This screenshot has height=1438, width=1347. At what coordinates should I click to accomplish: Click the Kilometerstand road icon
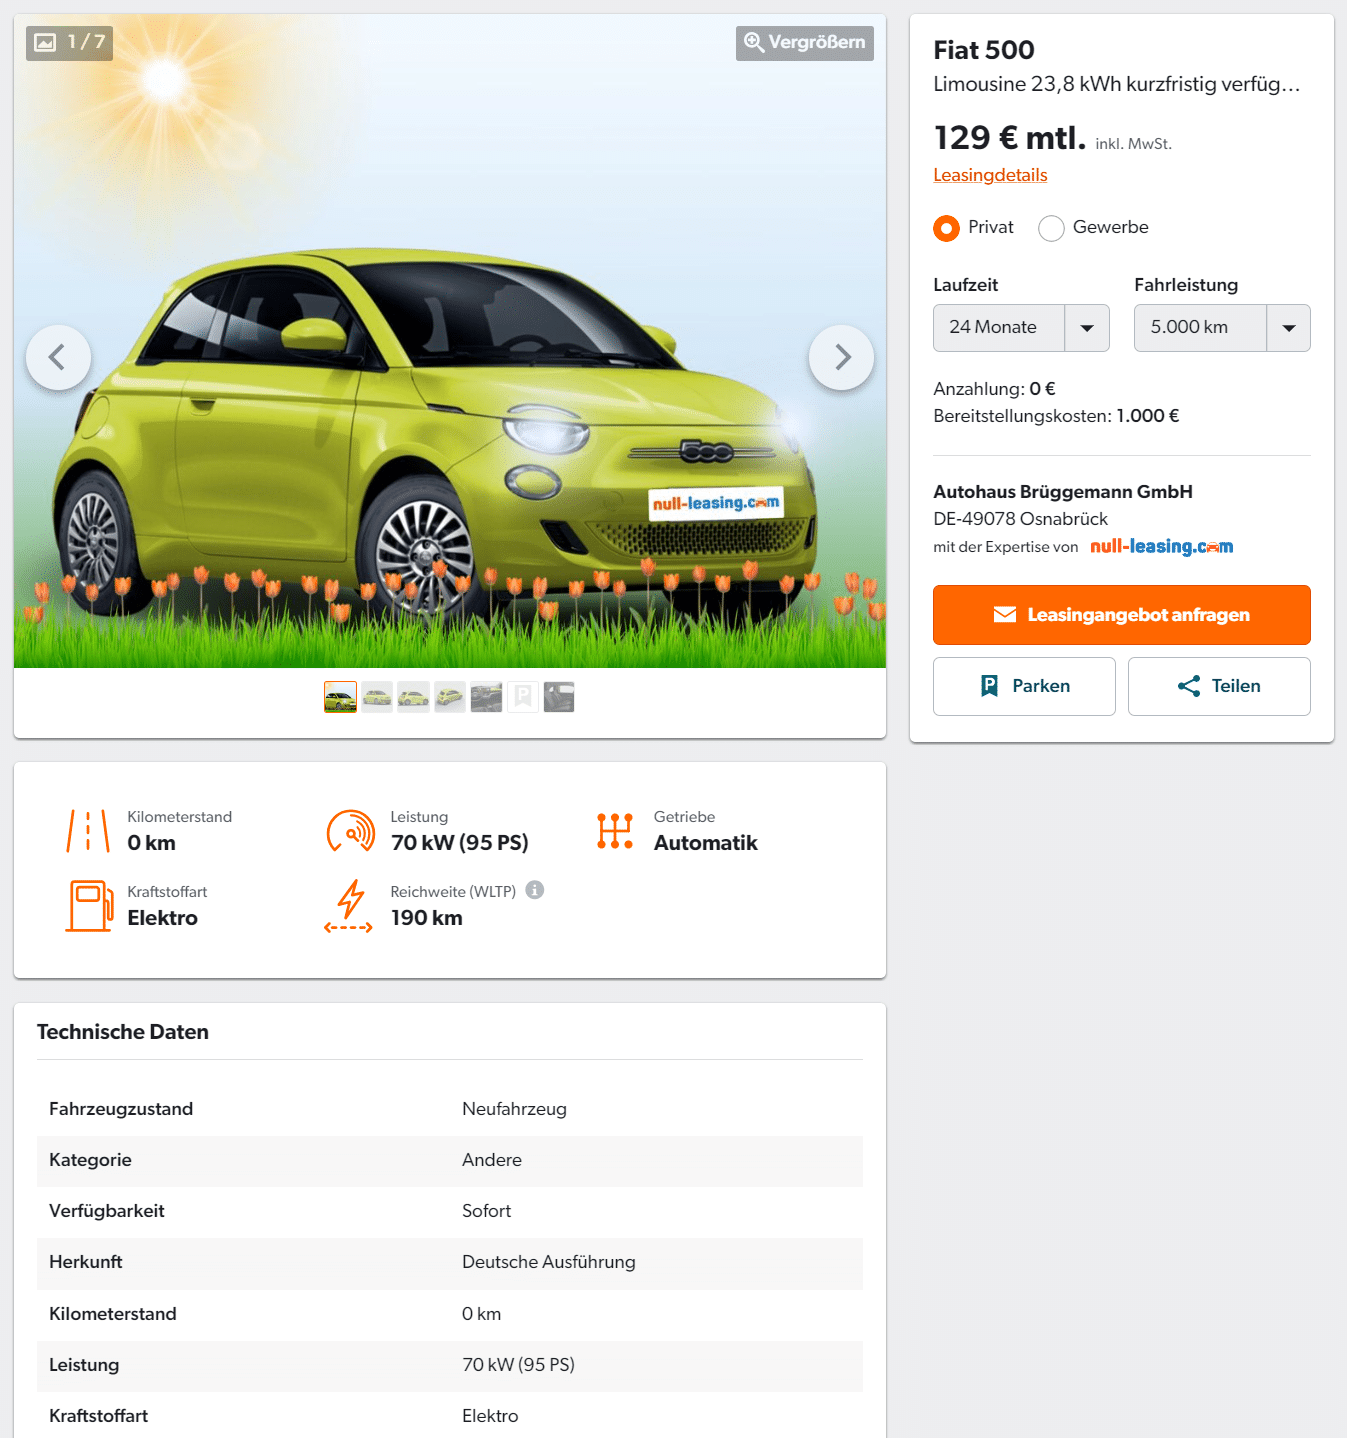[88, 831]
